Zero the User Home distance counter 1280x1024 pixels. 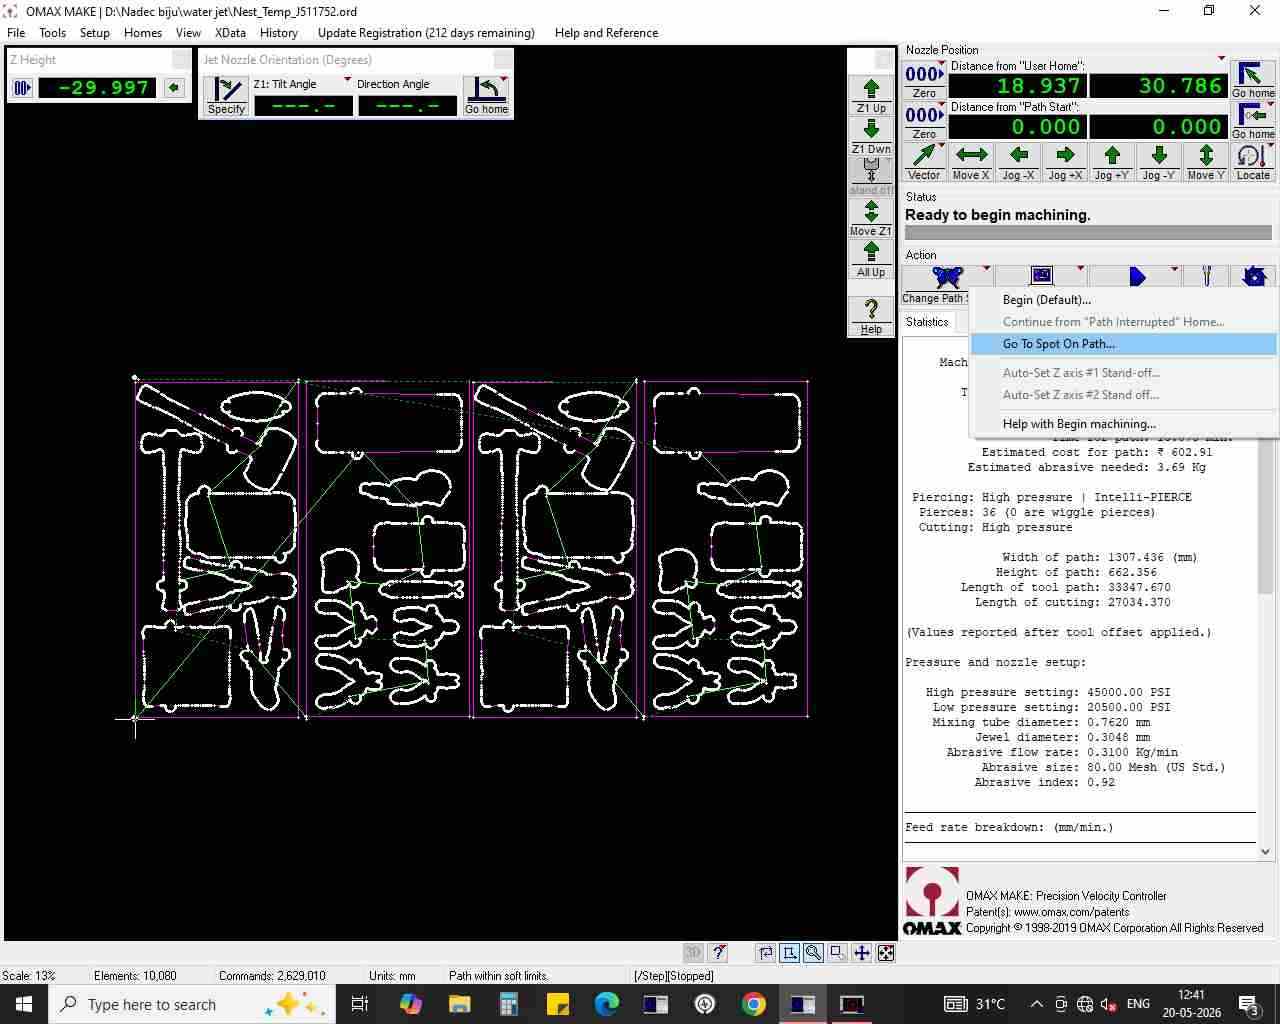[924, 80]
